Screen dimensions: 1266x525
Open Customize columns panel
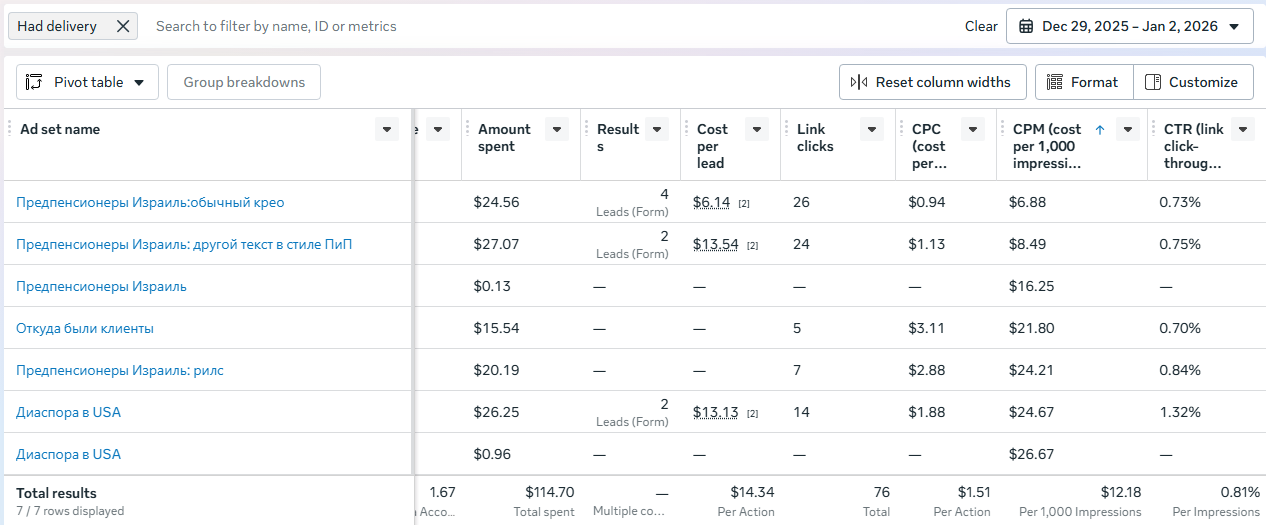(1193, 82)
